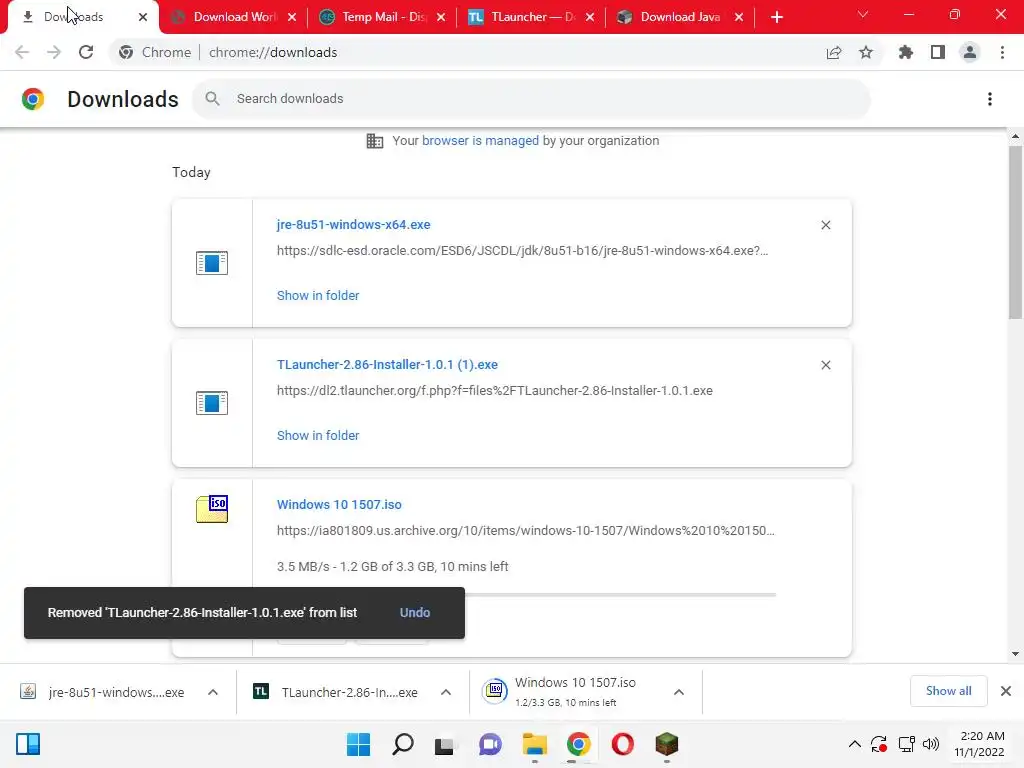Open Opera browser from taskbar

(x=622, y=744)
